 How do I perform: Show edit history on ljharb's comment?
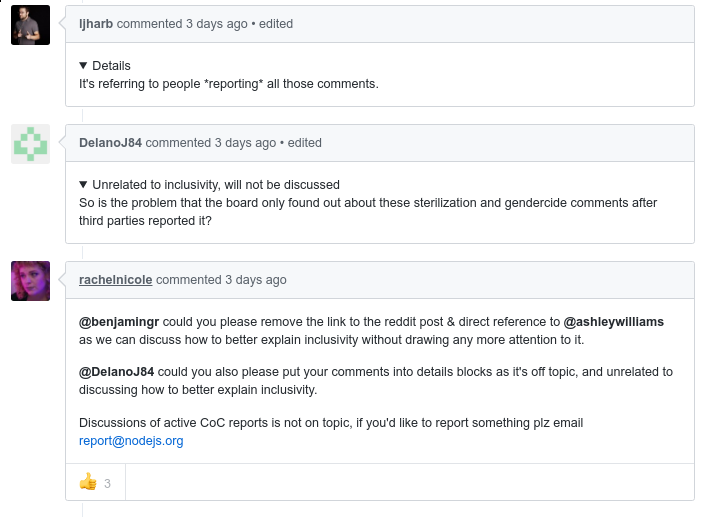[276, 24]
